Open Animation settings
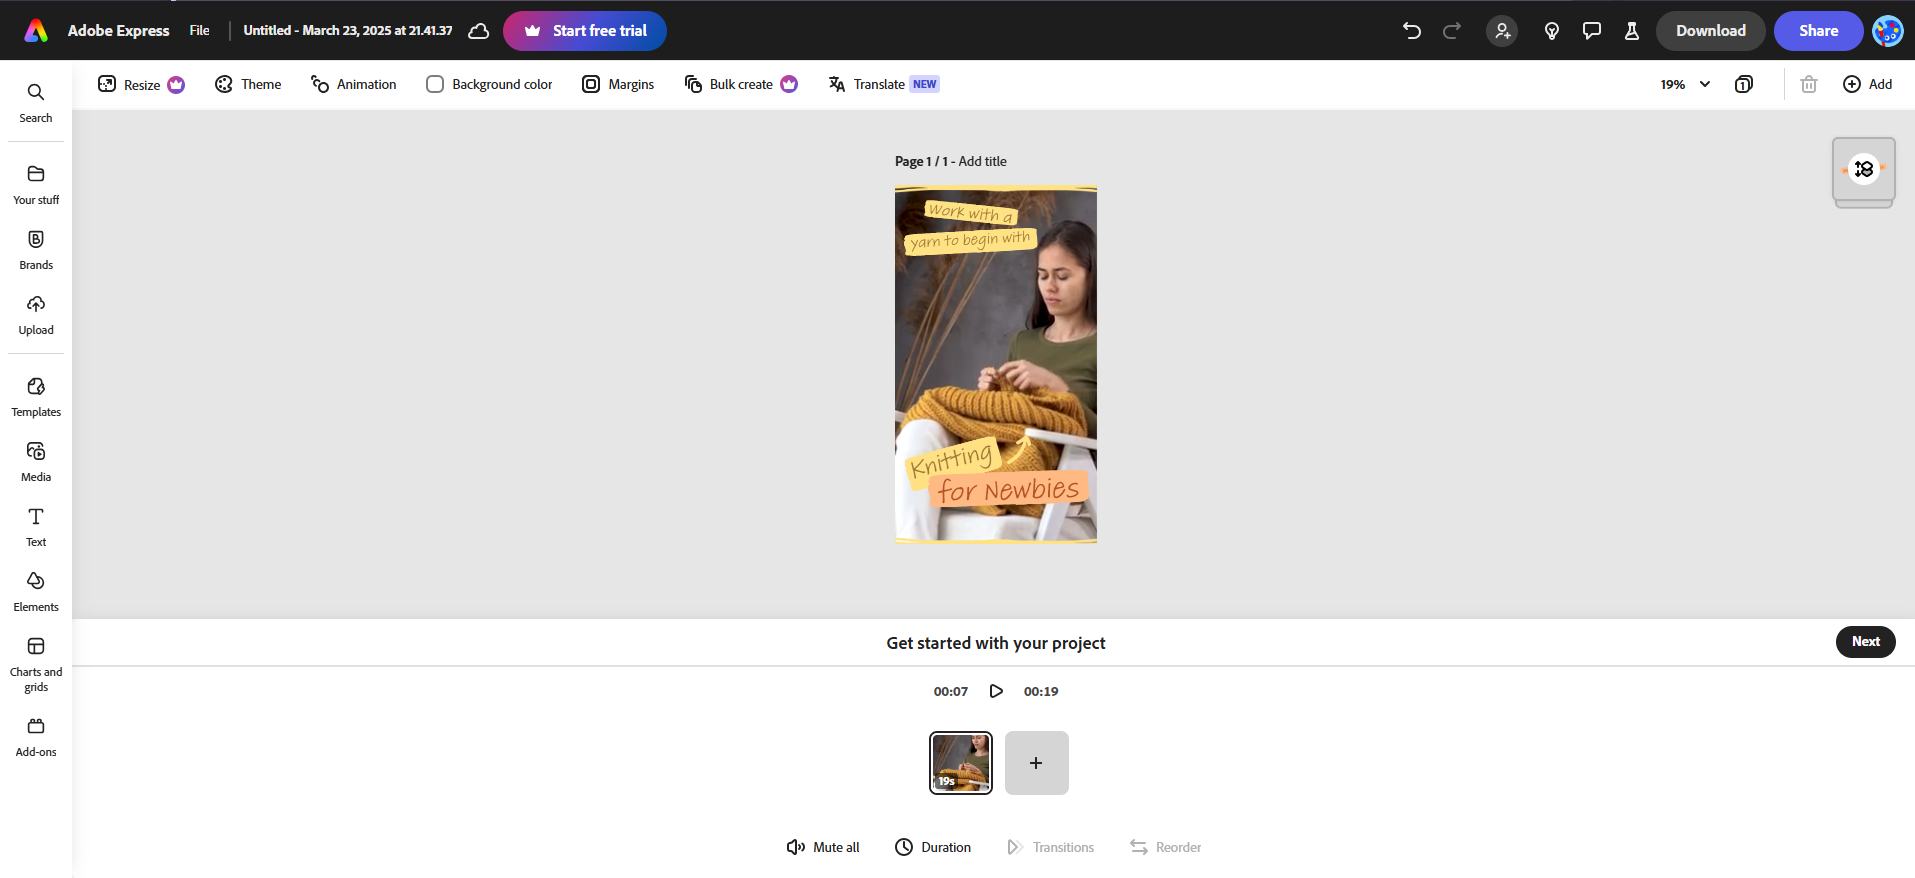 click(353, 84)
